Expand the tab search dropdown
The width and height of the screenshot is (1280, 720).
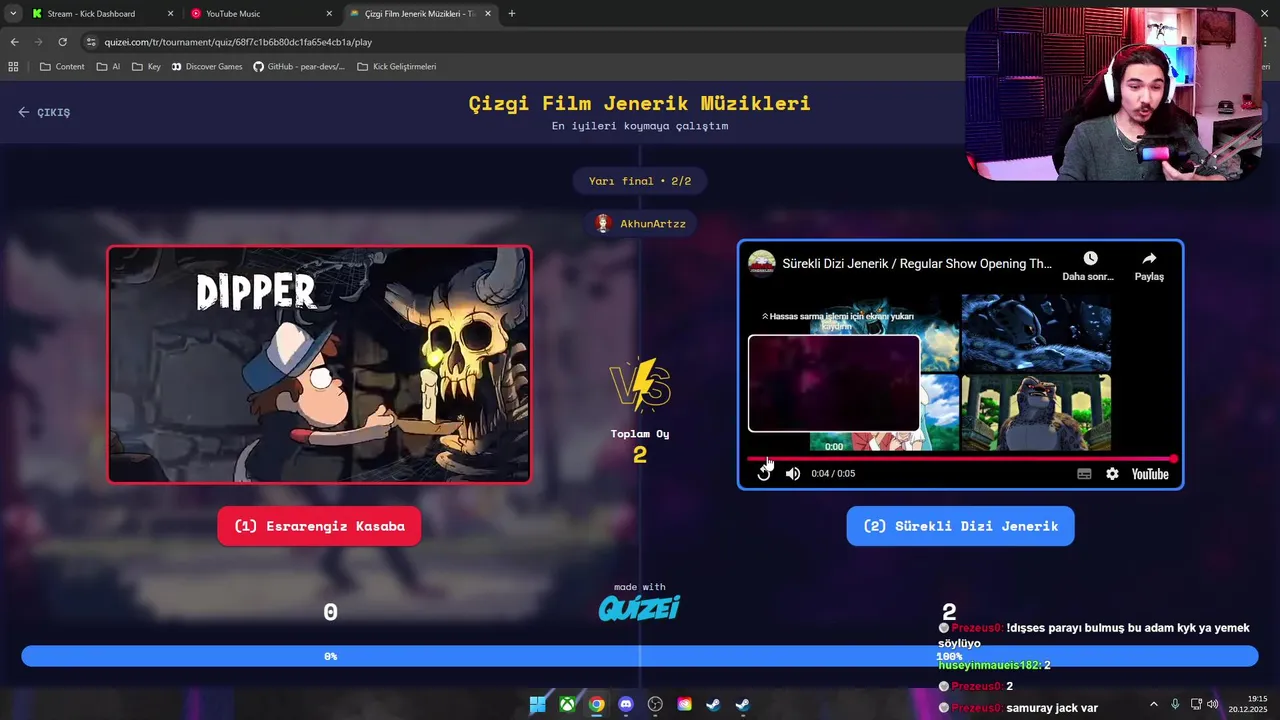13,14
